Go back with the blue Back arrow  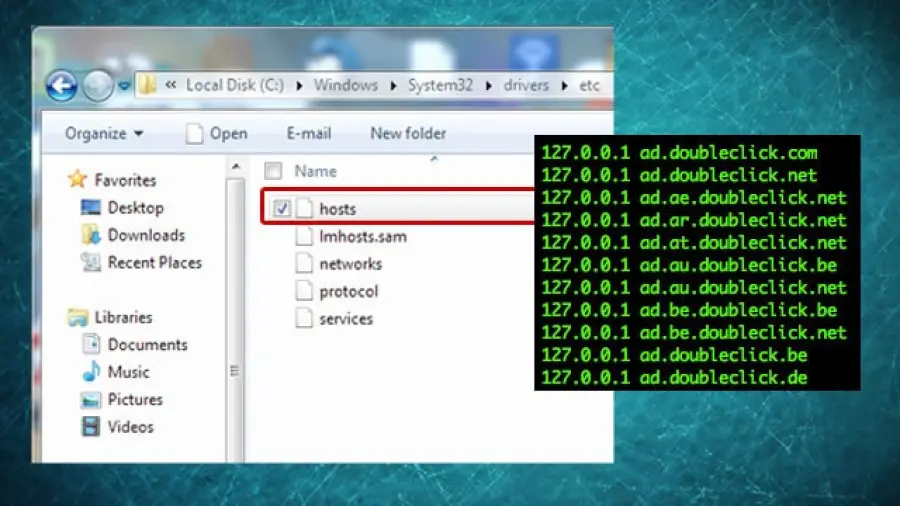tap(61, 86)
